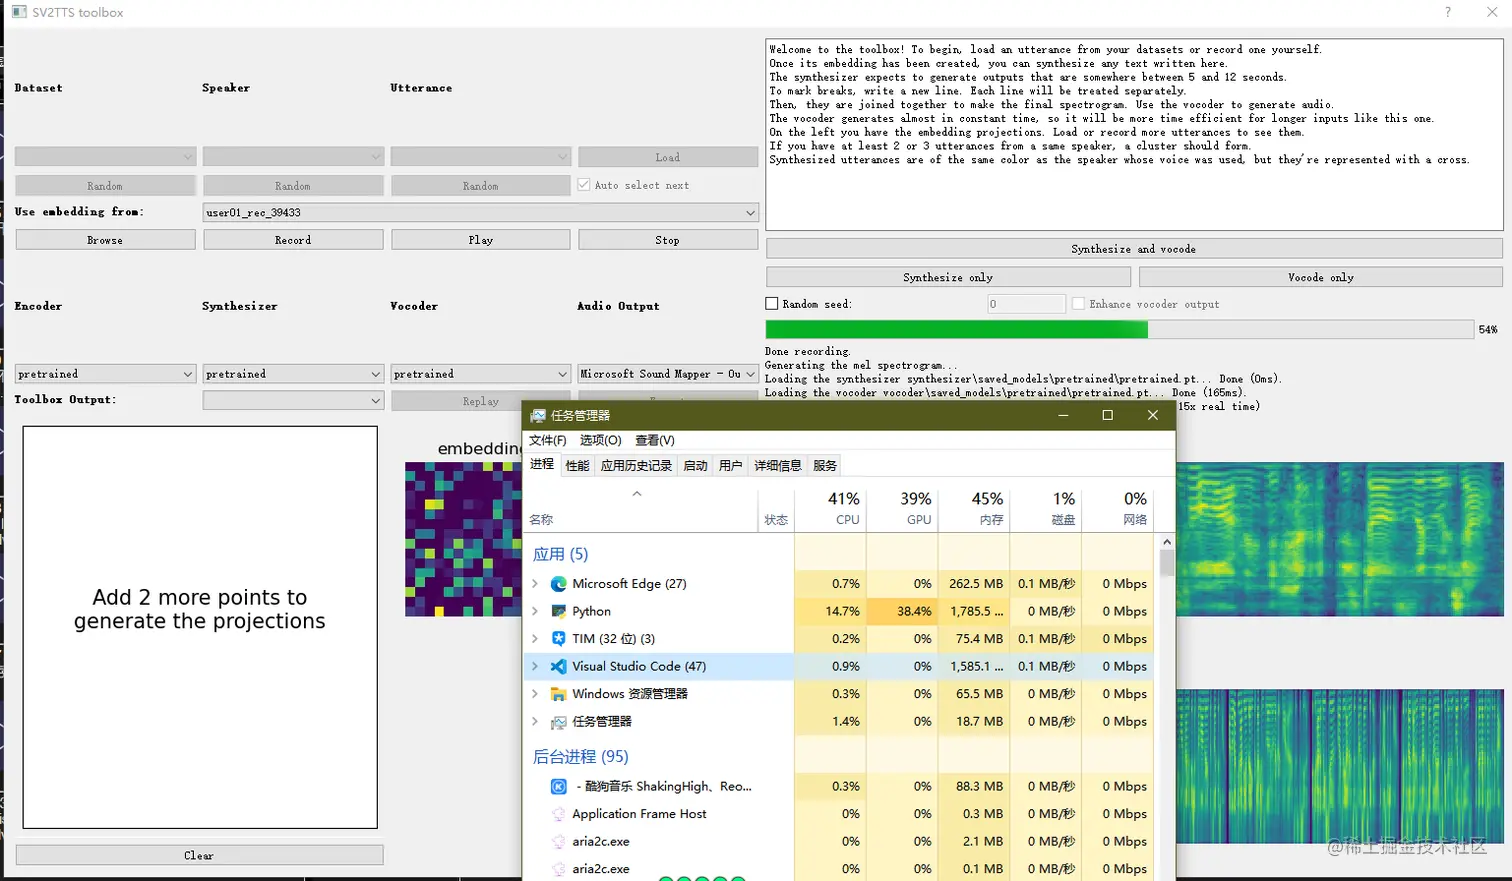Switch to the 应用历史记录 tab

[x=636, y=465]
